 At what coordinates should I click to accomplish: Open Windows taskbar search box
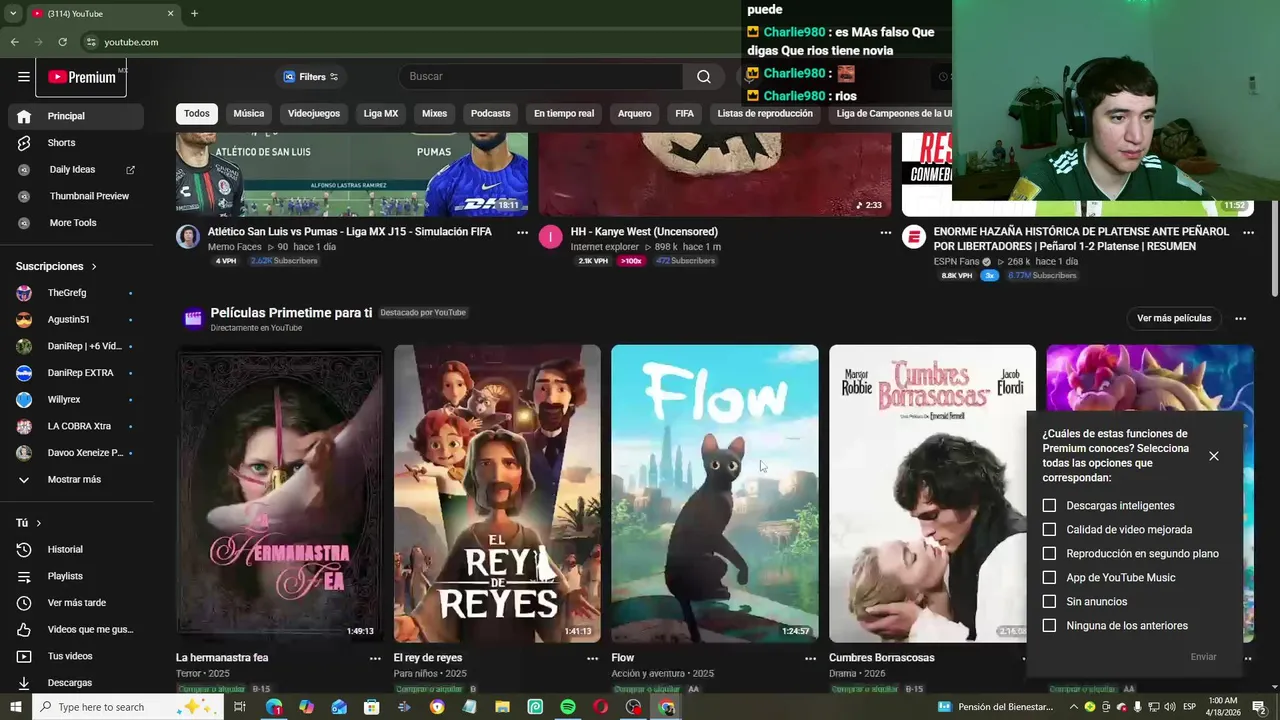click(x=126, y=707)
